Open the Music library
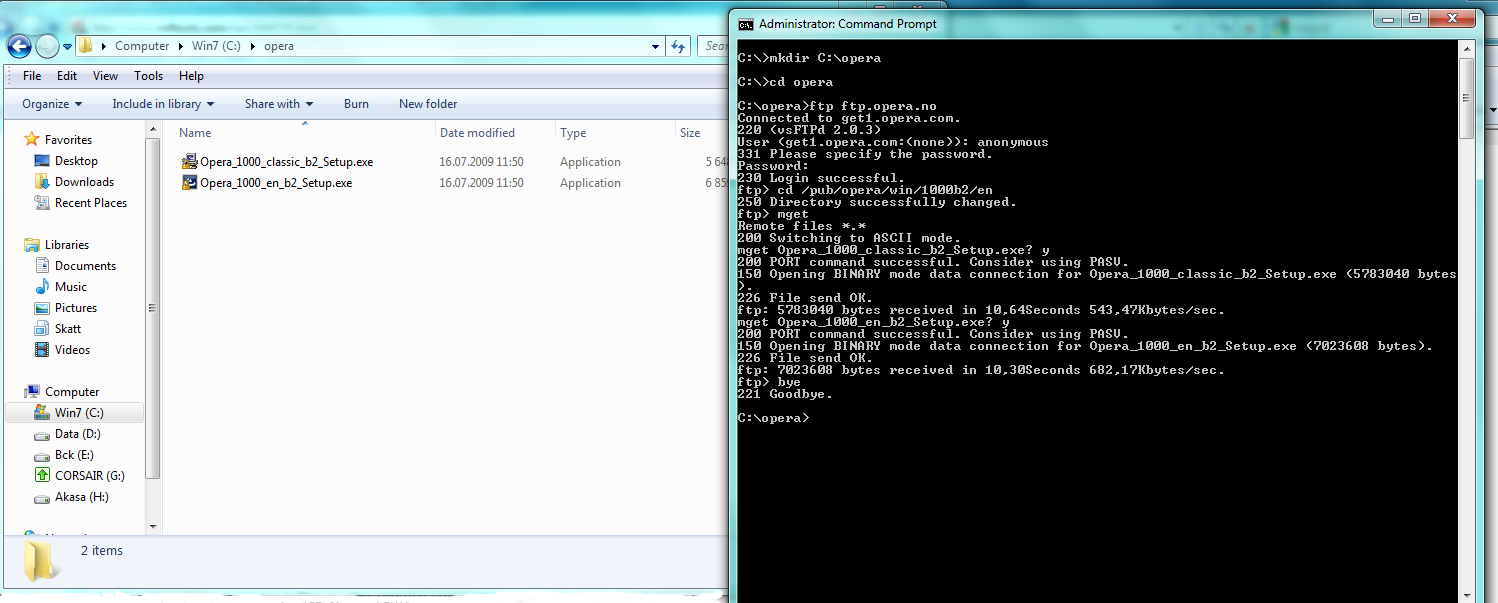Viewport: 1498px width, 603px height. tap(71, 287)
